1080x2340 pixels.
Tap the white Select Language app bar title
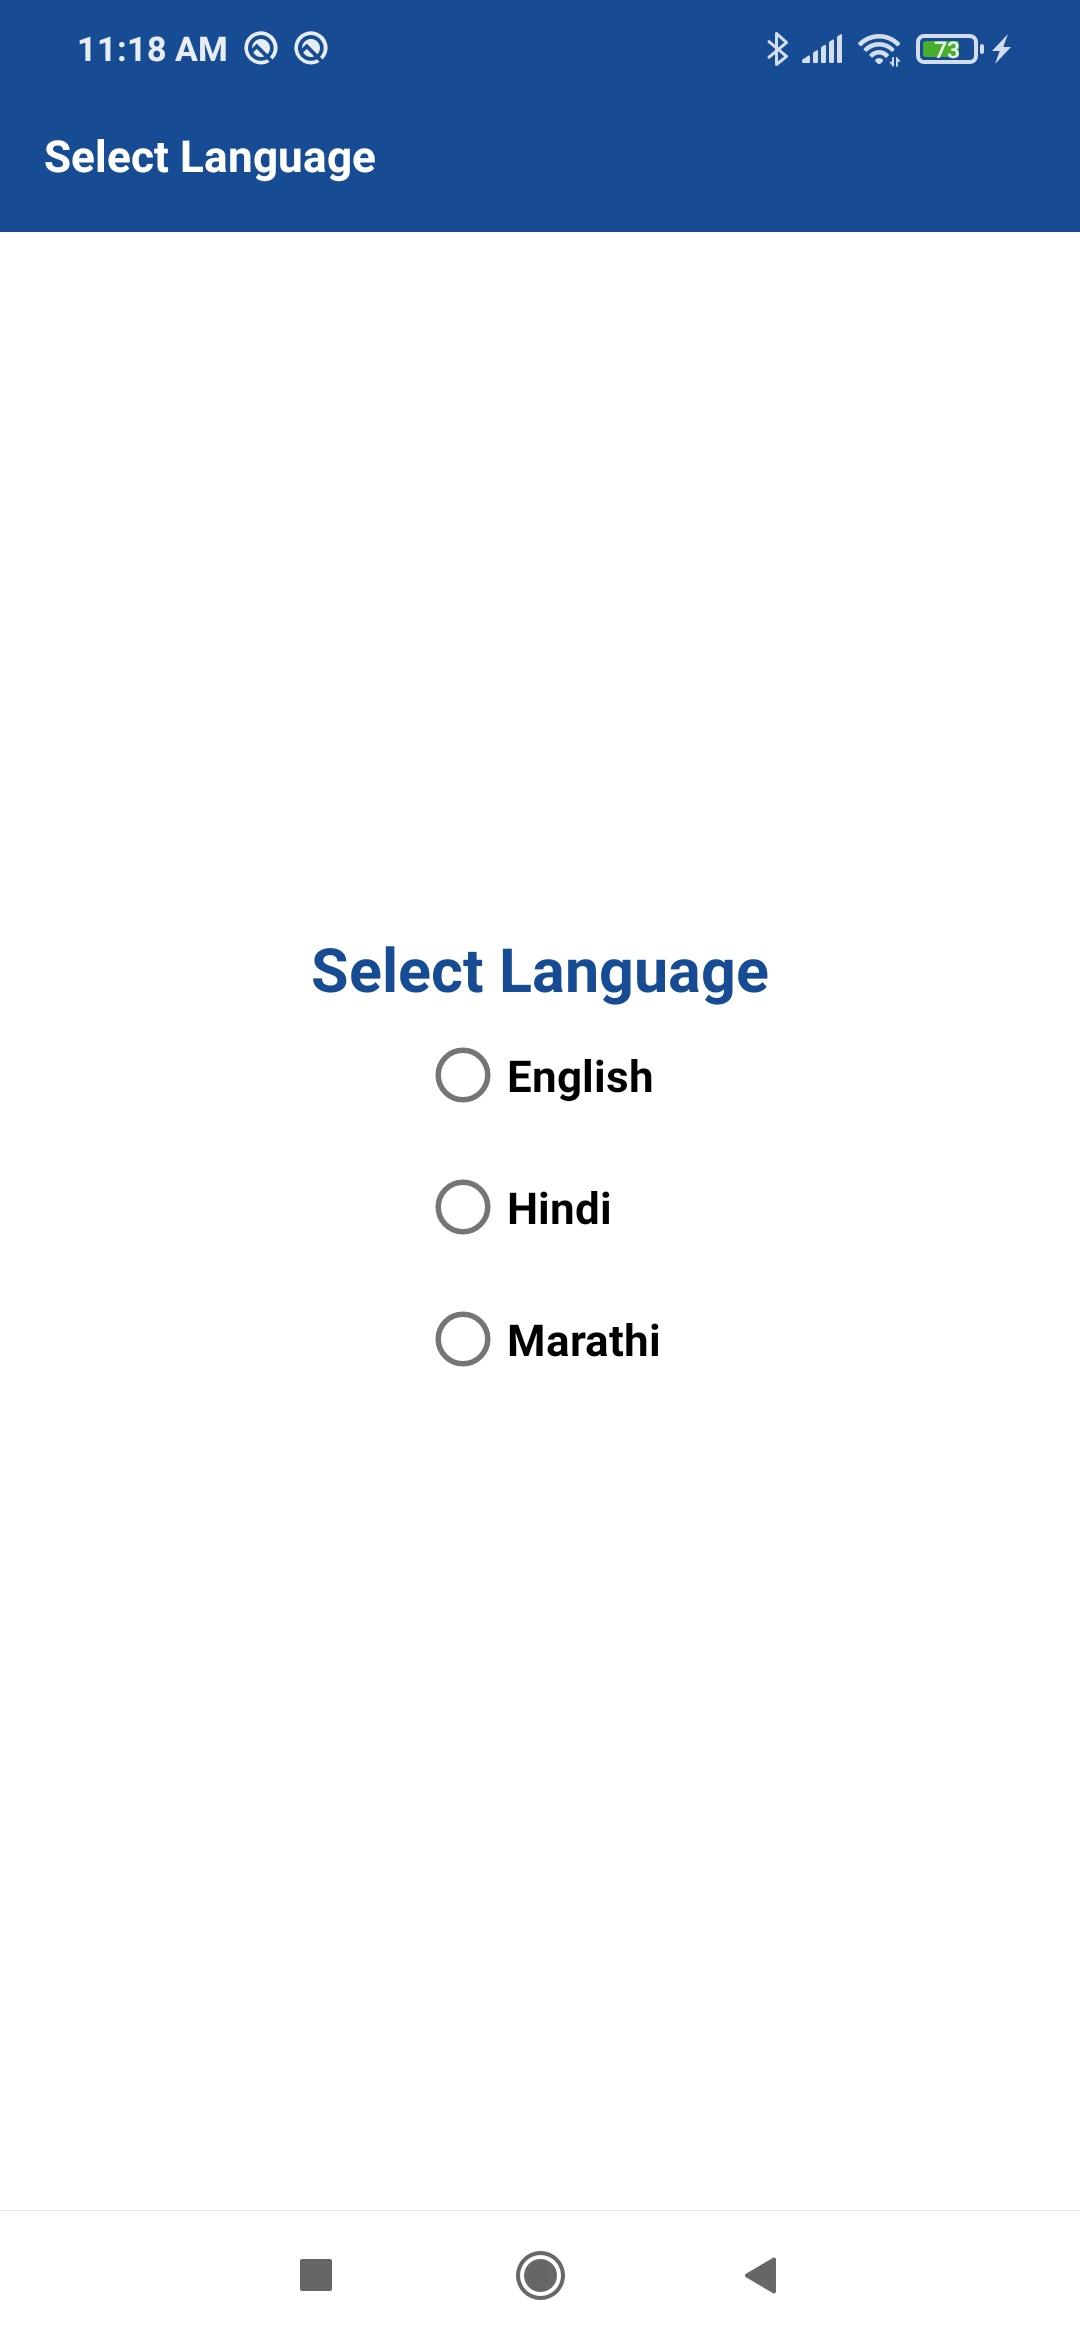(210, 157)
